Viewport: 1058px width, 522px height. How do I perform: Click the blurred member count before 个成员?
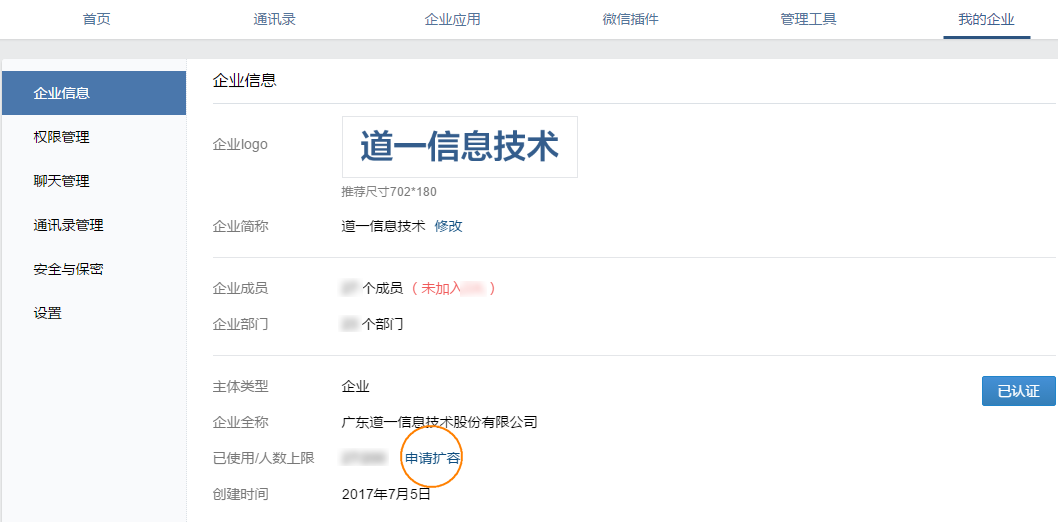[350, 289]
